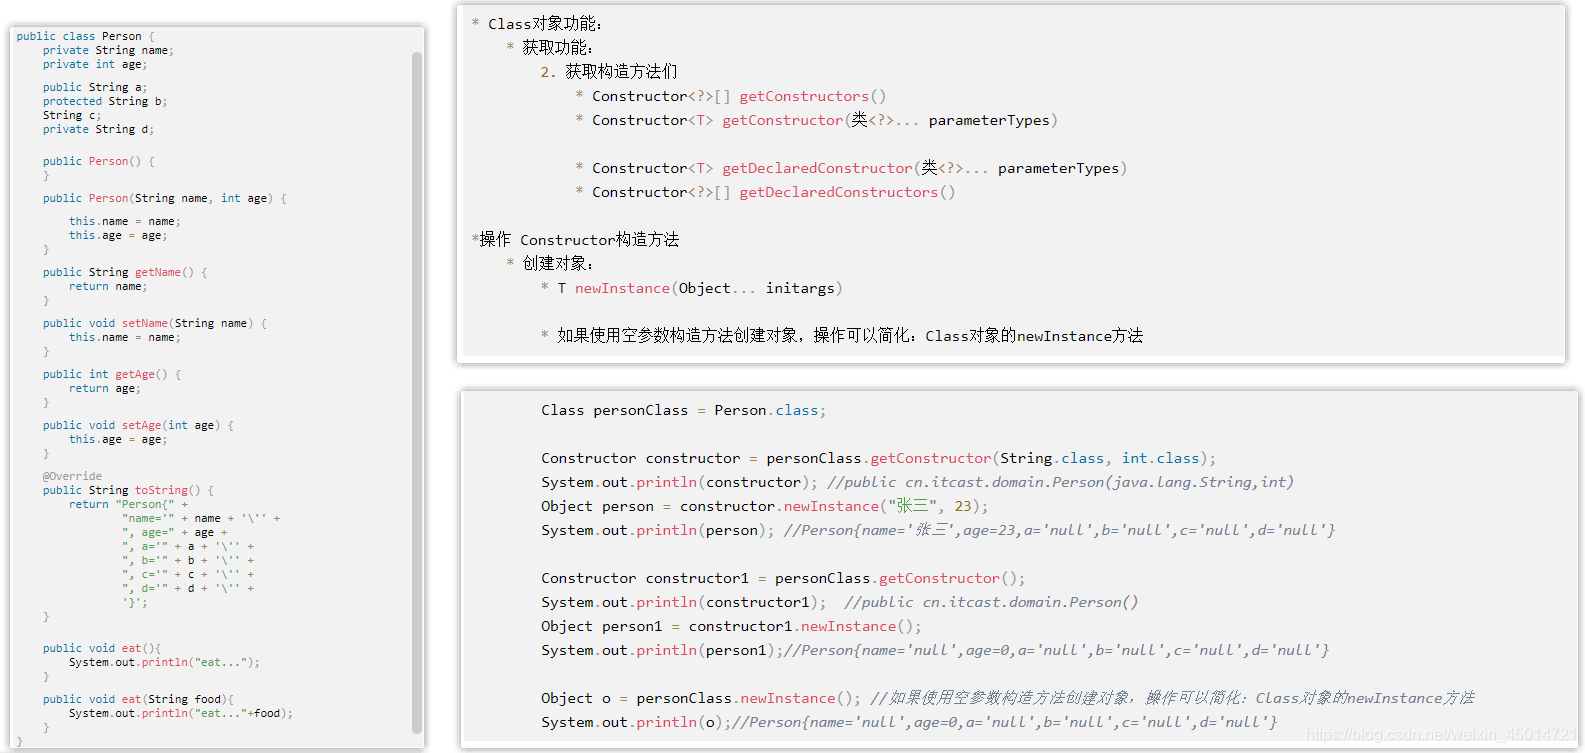The image size is (1585, 753).
Task: Click the 'public Person() {' constructor line
Action: click(98, 161)
